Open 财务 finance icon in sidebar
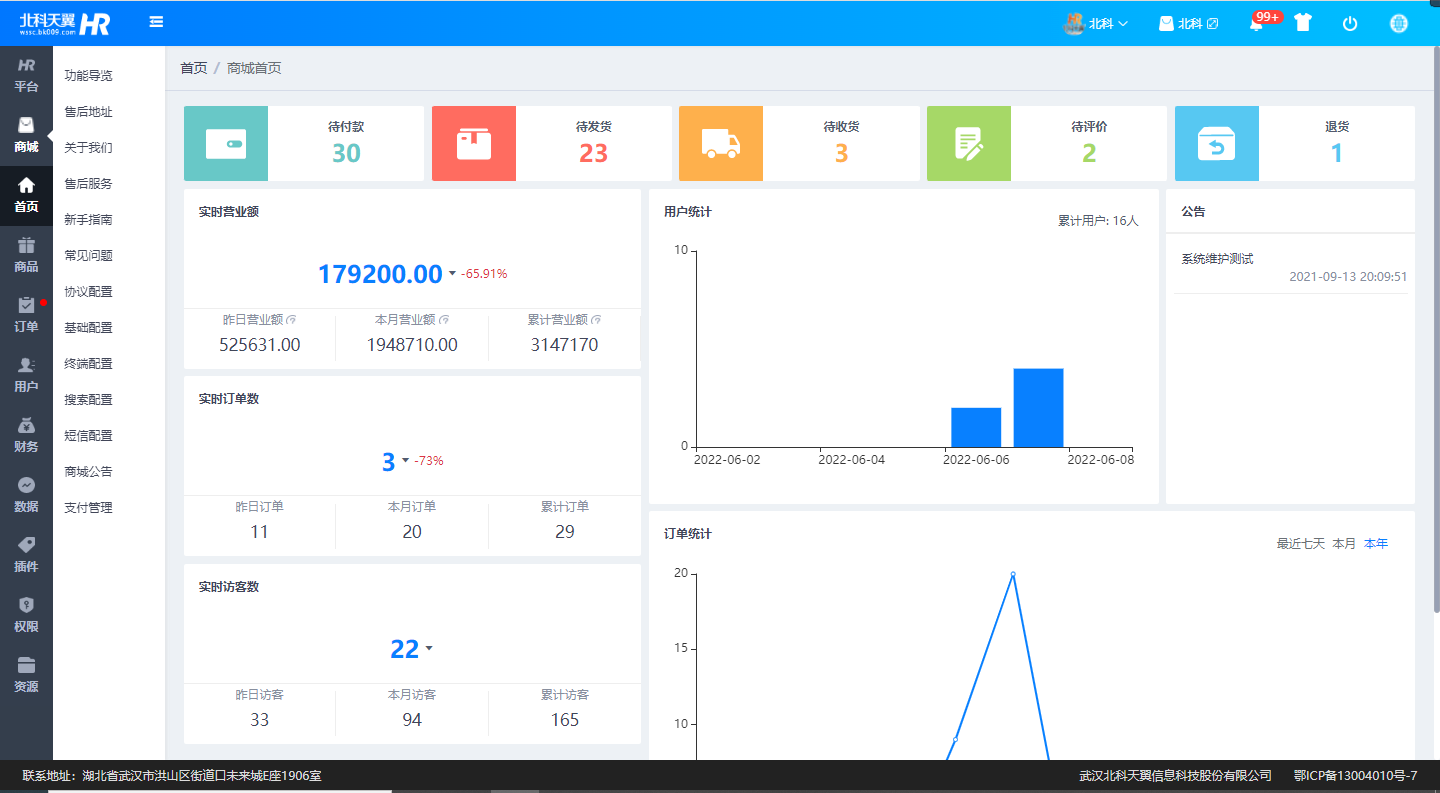This screenshot has height=793, width=1440. tap(26, 436)
